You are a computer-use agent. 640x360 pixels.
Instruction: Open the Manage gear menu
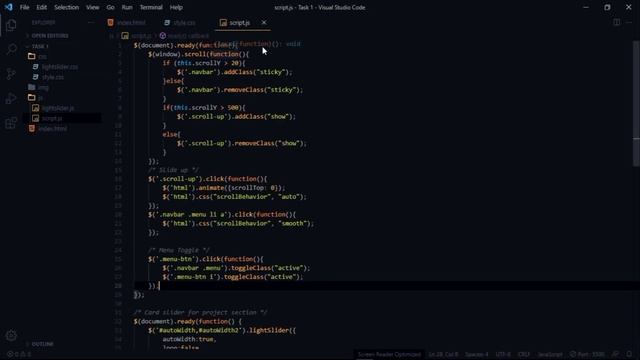pyautogui.click(x=11, y=336)
